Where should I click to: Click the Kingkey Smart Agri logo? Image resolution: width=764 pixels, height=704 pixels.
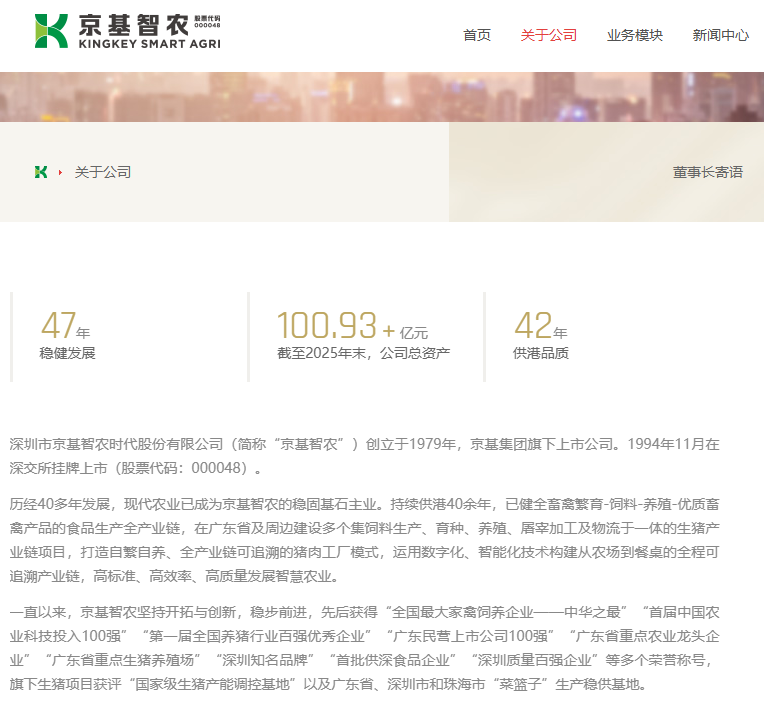point(127,31)
